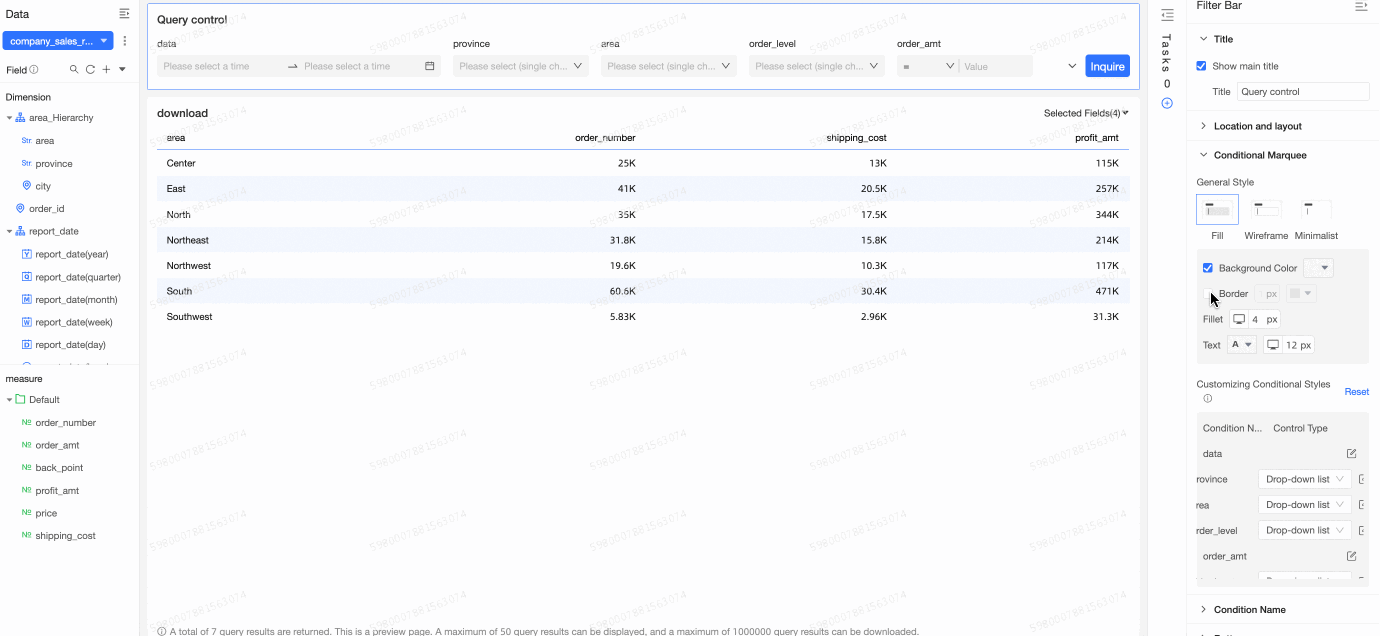Click the start time date field
1380x636 pixels.
click(x=220, y=66)
